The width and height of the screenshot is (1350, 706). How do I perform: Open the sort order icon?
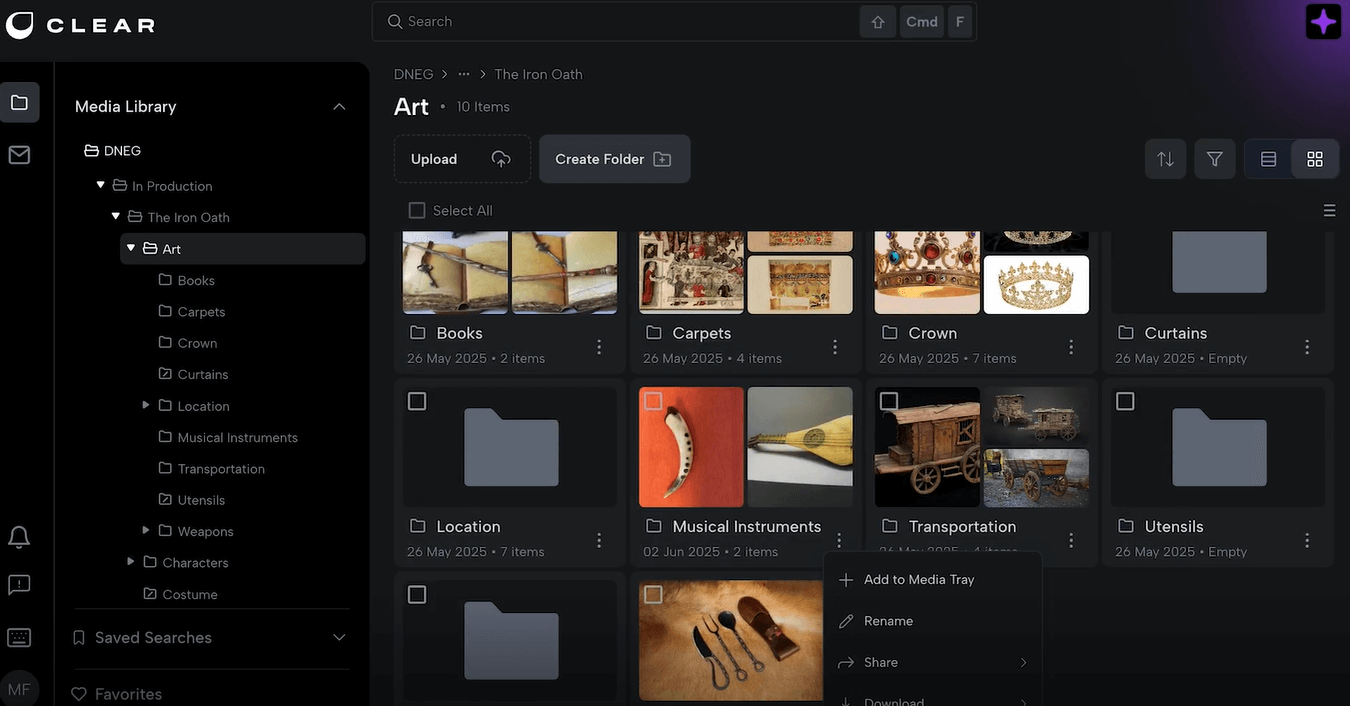[1166, 159]
